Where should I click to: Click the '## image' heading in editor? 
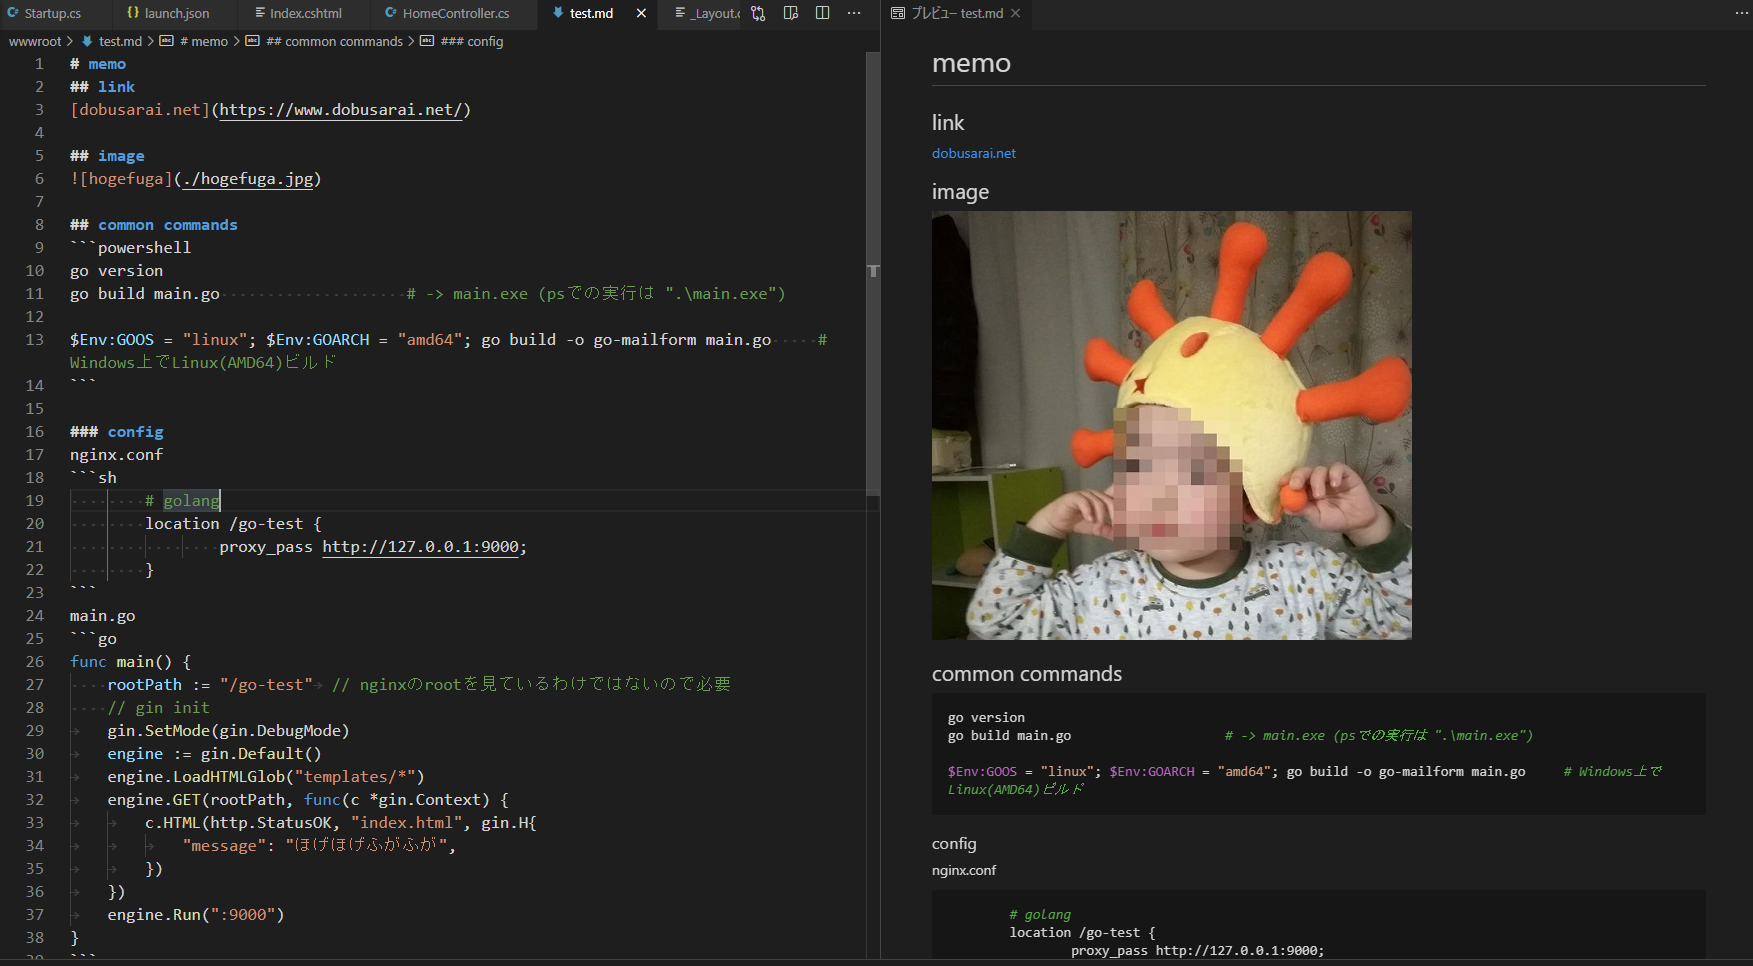(x=107, y=156)
